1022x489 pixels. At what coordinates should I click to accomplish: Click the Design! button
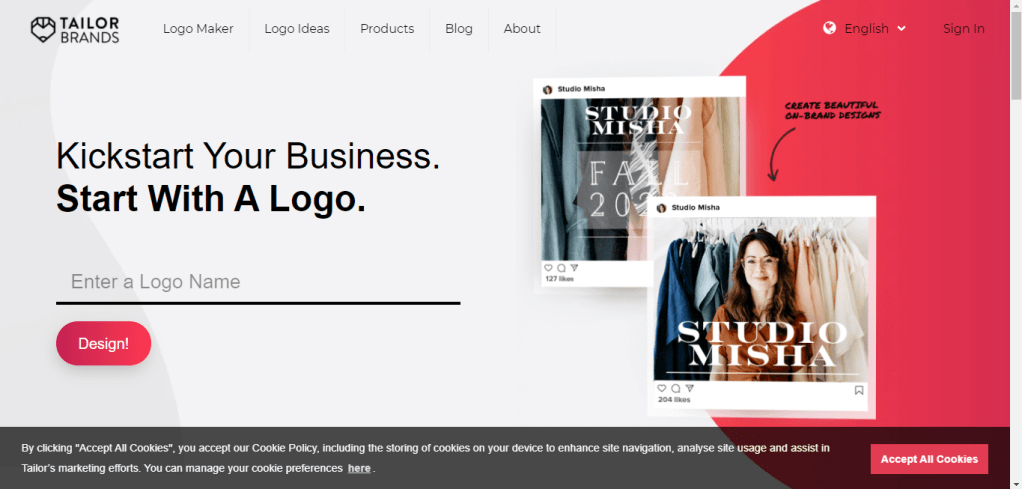click(x=104, y=343)
